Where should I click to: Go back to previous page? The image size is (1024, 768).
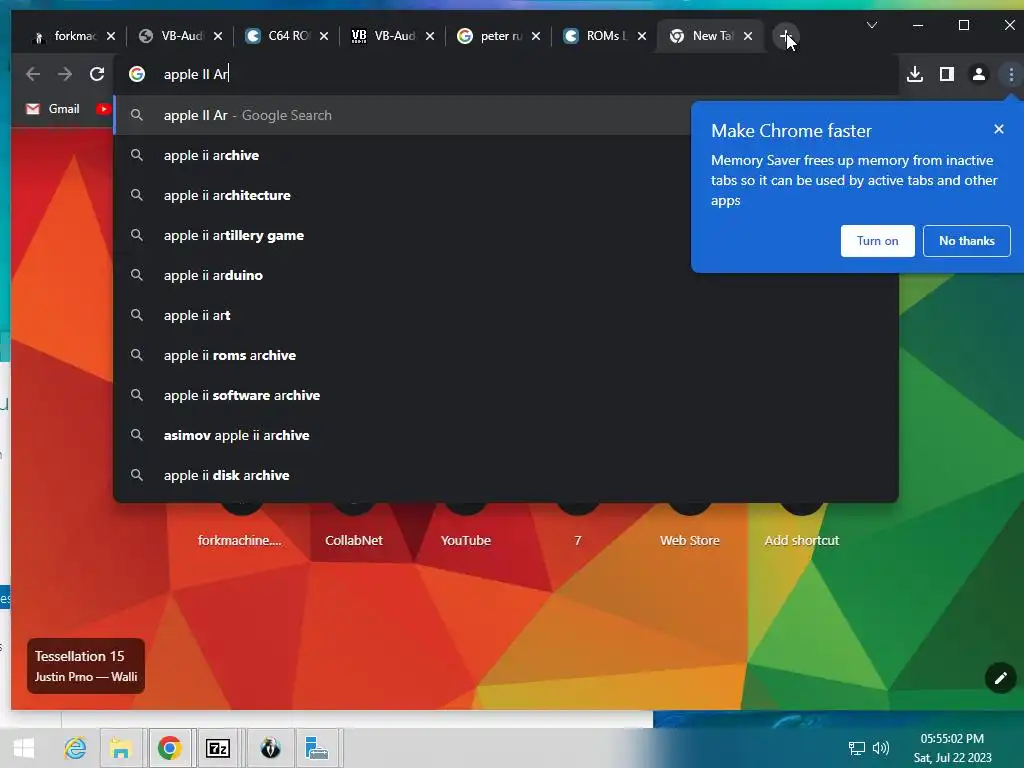[x=33, y=74]
